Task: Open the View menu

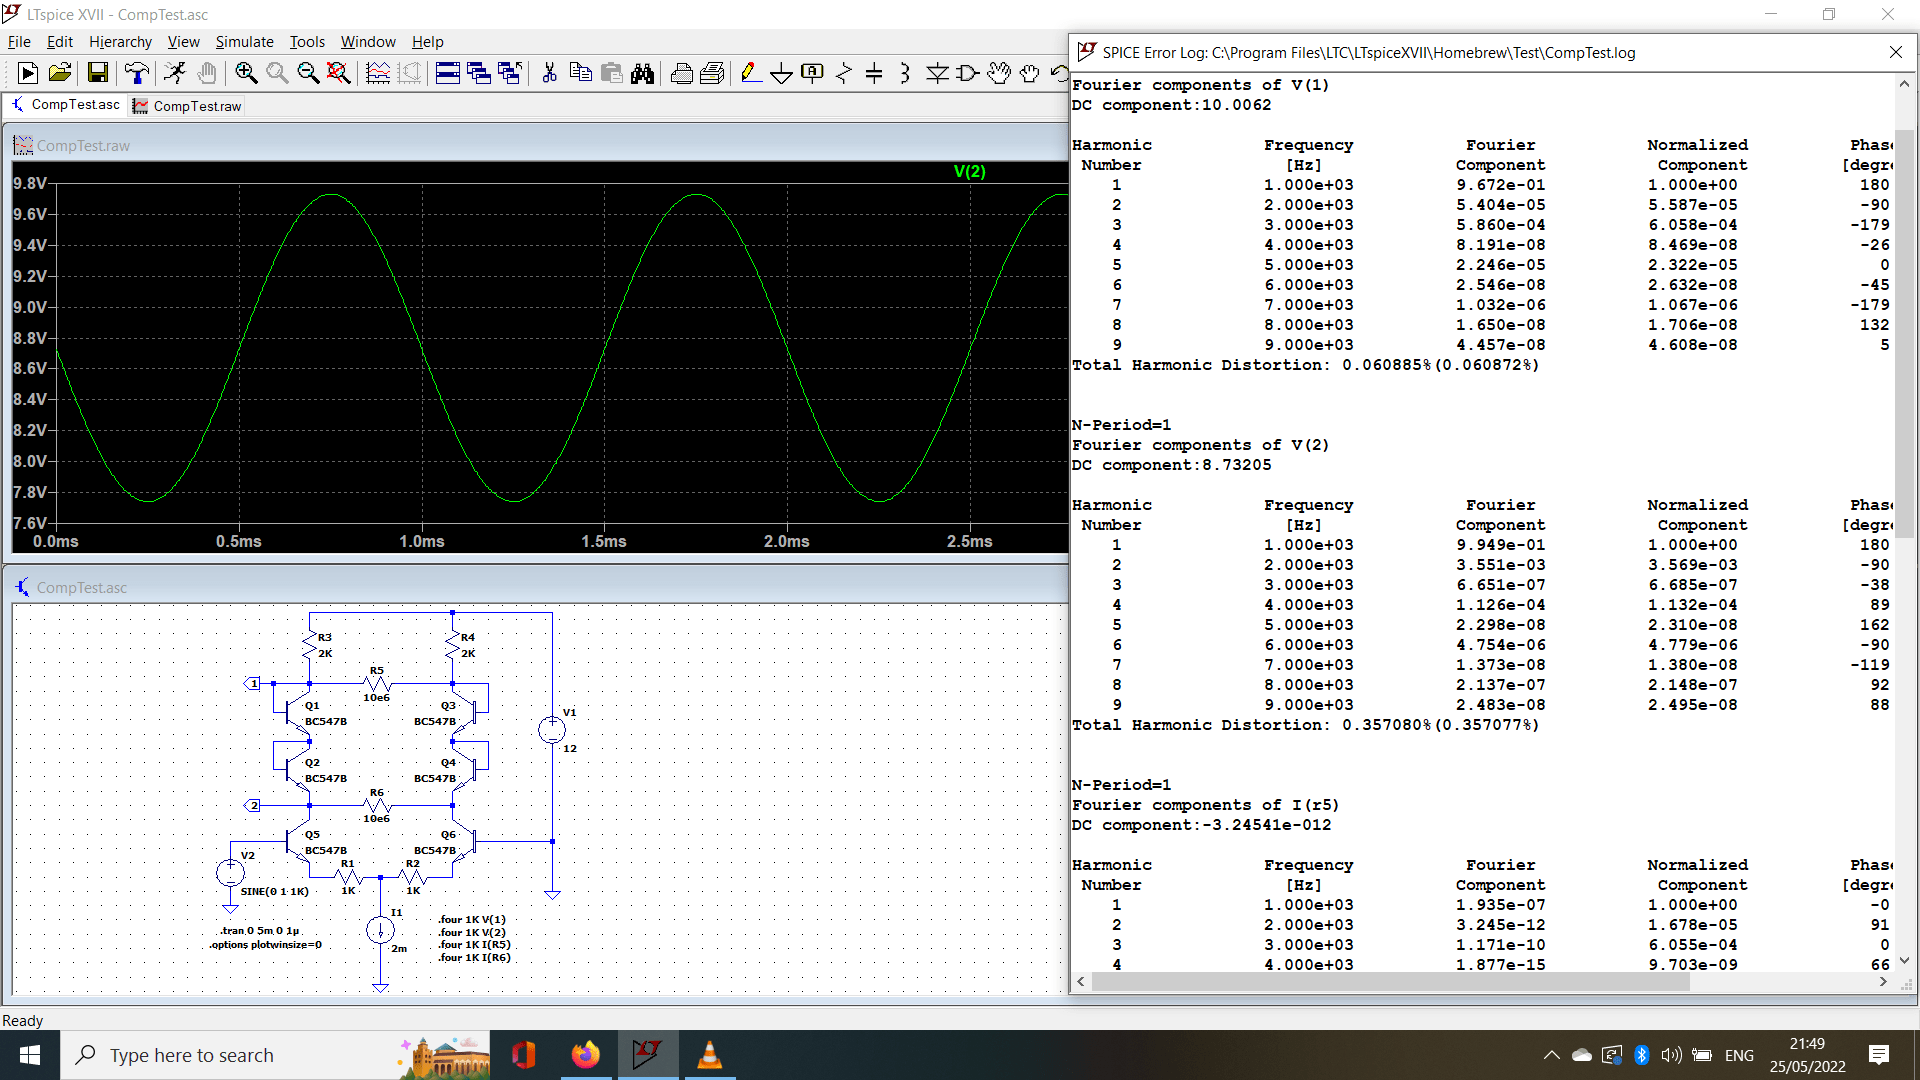Action: tap(183, 42)
